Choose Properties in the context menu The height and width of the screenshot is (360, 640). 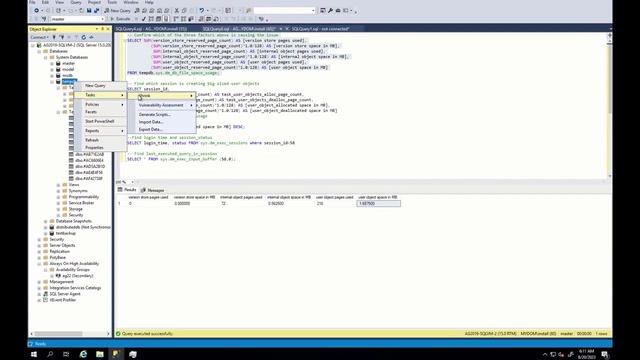[x=100, y=147]
